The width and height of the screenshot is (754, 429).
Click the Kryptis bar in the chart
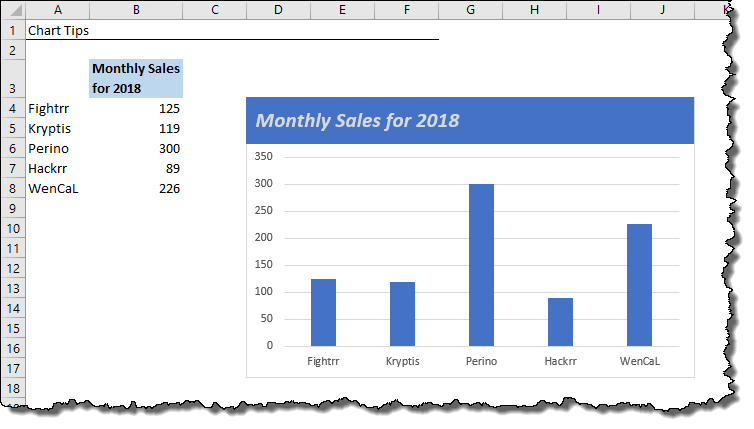(x=402, y=314)
